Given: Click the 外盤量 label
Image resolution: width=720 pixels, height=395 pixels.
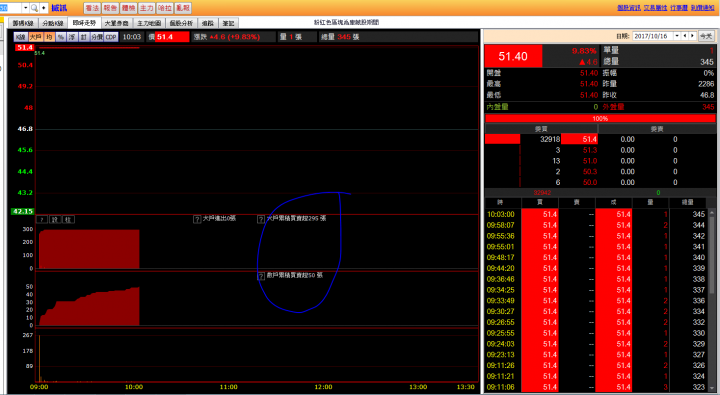Looking at the screenshot, I should click(613, 107).
